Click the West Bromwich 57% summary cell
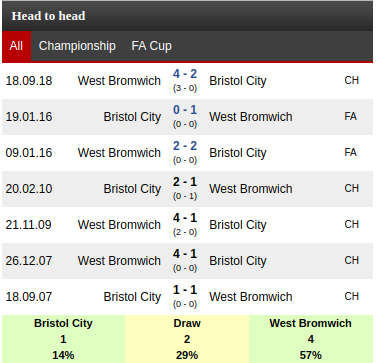Viewport: 379px width, 363px height. tap(311, 339)
